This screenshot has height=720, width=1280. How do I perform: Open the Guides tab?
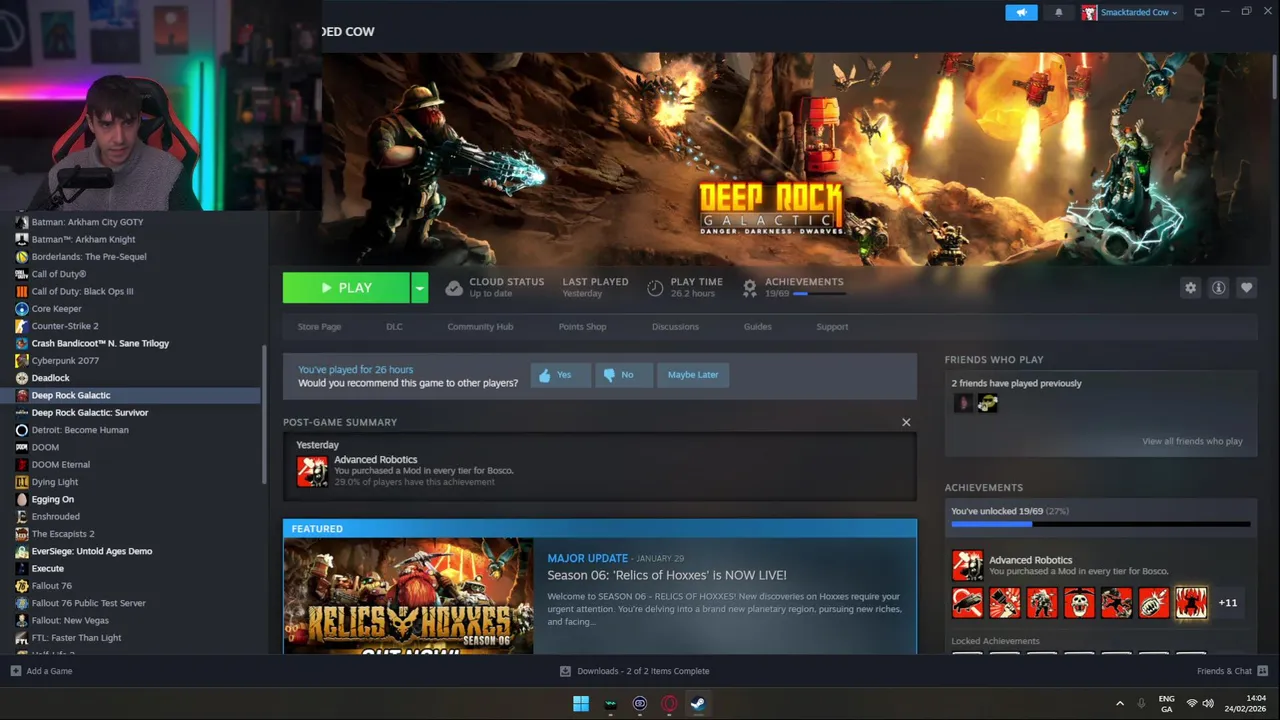pos(757,327)
